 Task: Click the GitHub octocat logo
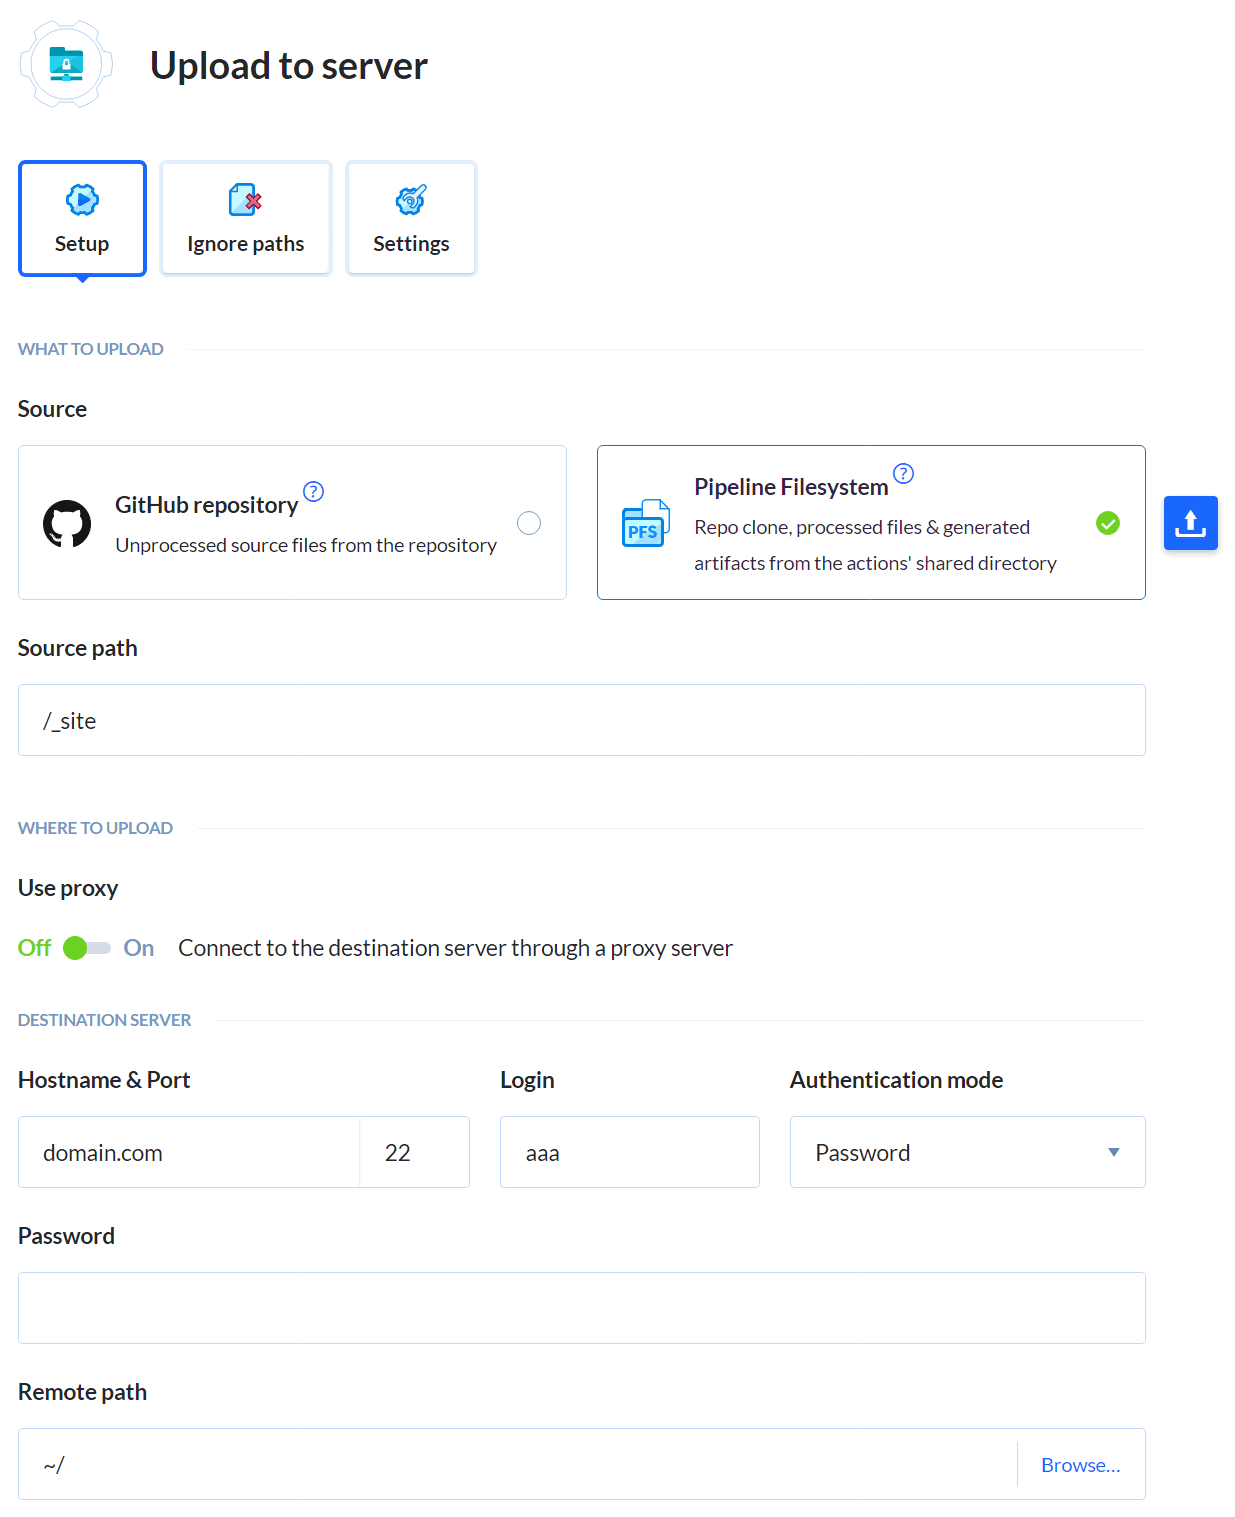(x=67, y=523)
